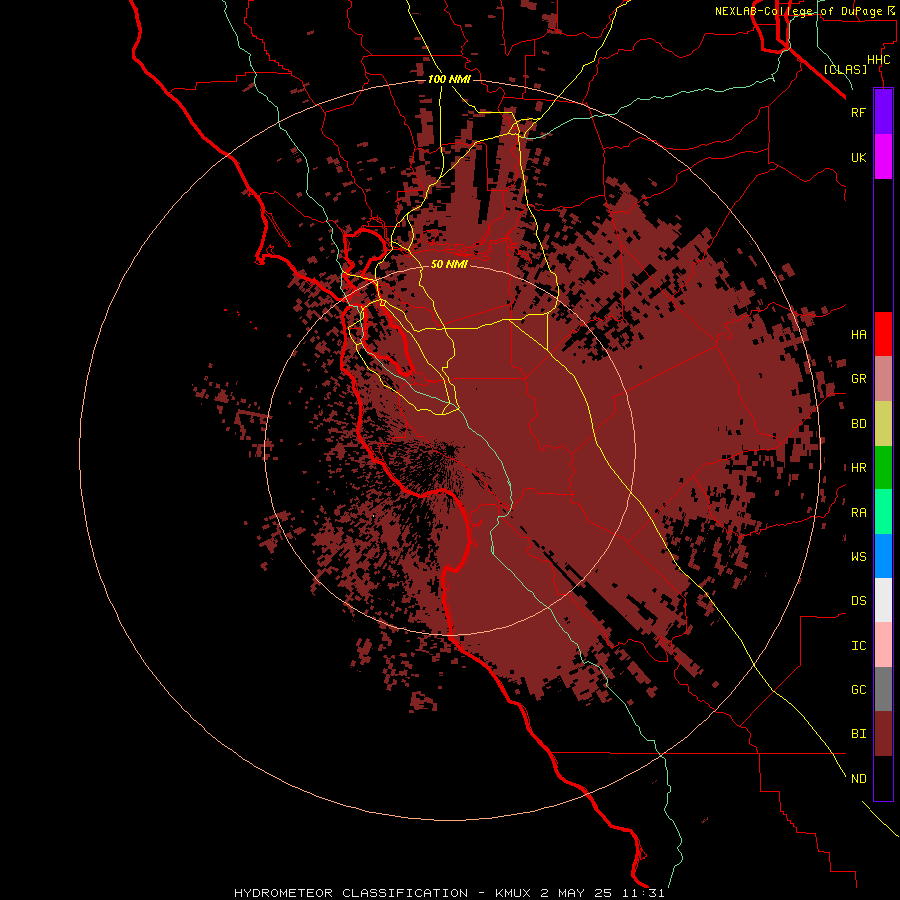Select the GC gray legend swatch

pos(883,689)
